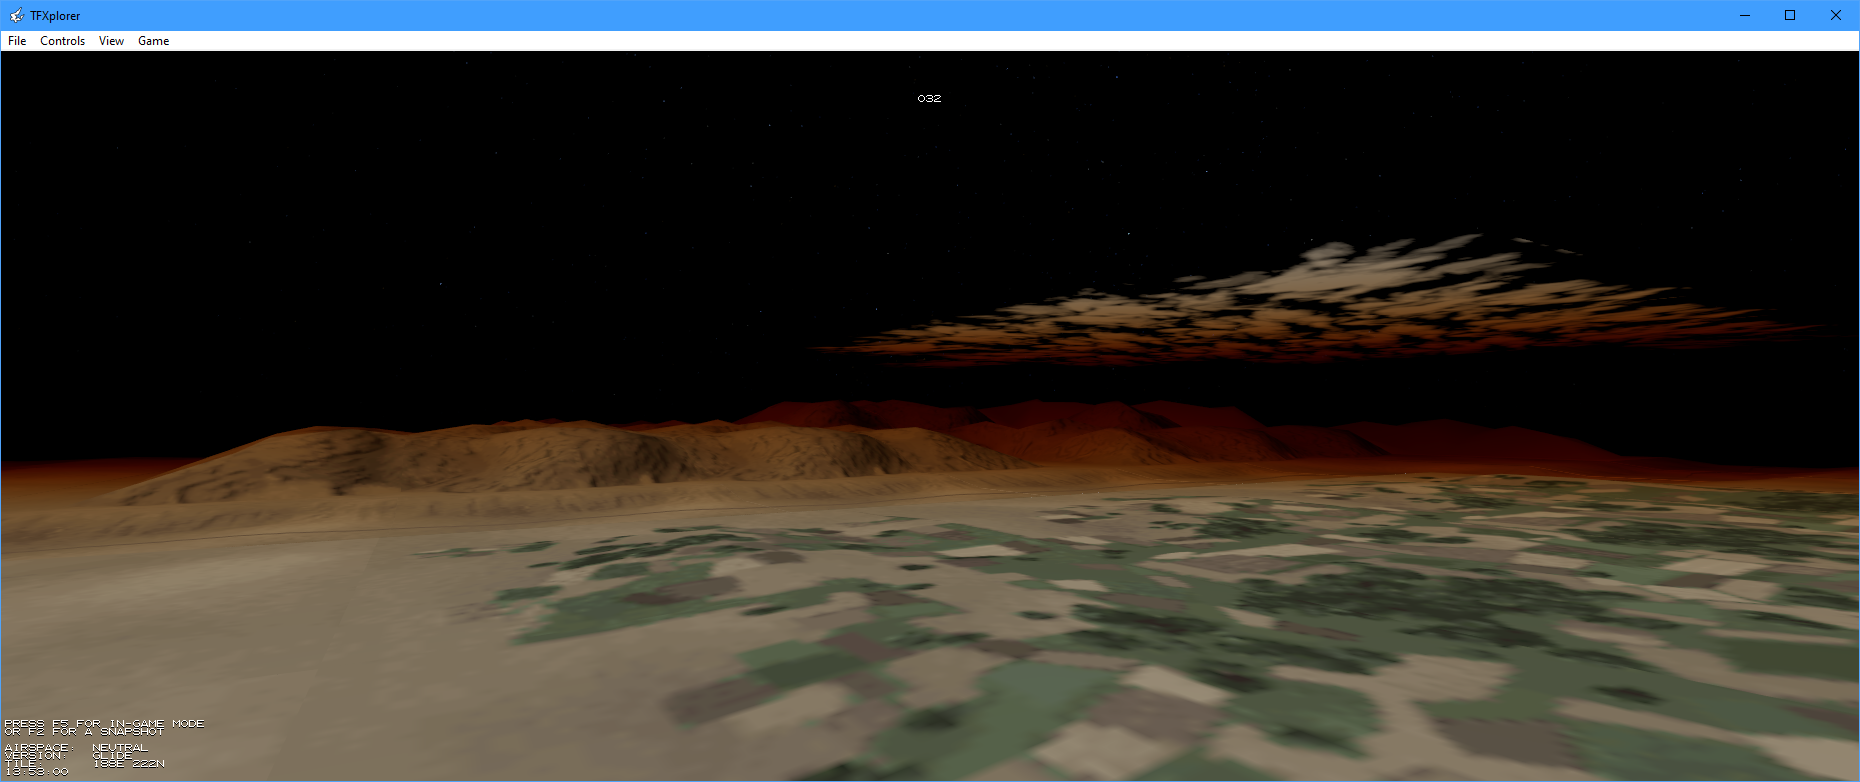Open the Controls menu
This screenshot has width=1860, height=782.
pos(62,41)
